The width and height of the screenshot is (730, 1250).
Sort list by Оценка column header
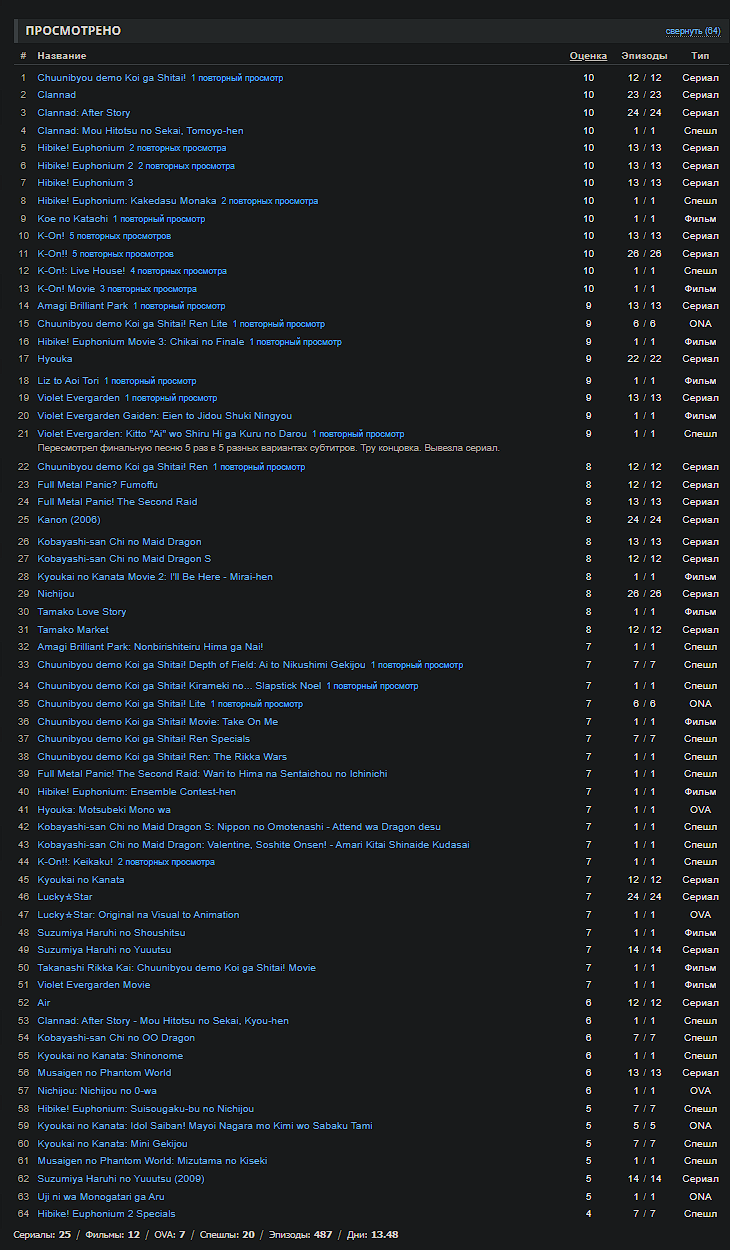click(588, 56)
